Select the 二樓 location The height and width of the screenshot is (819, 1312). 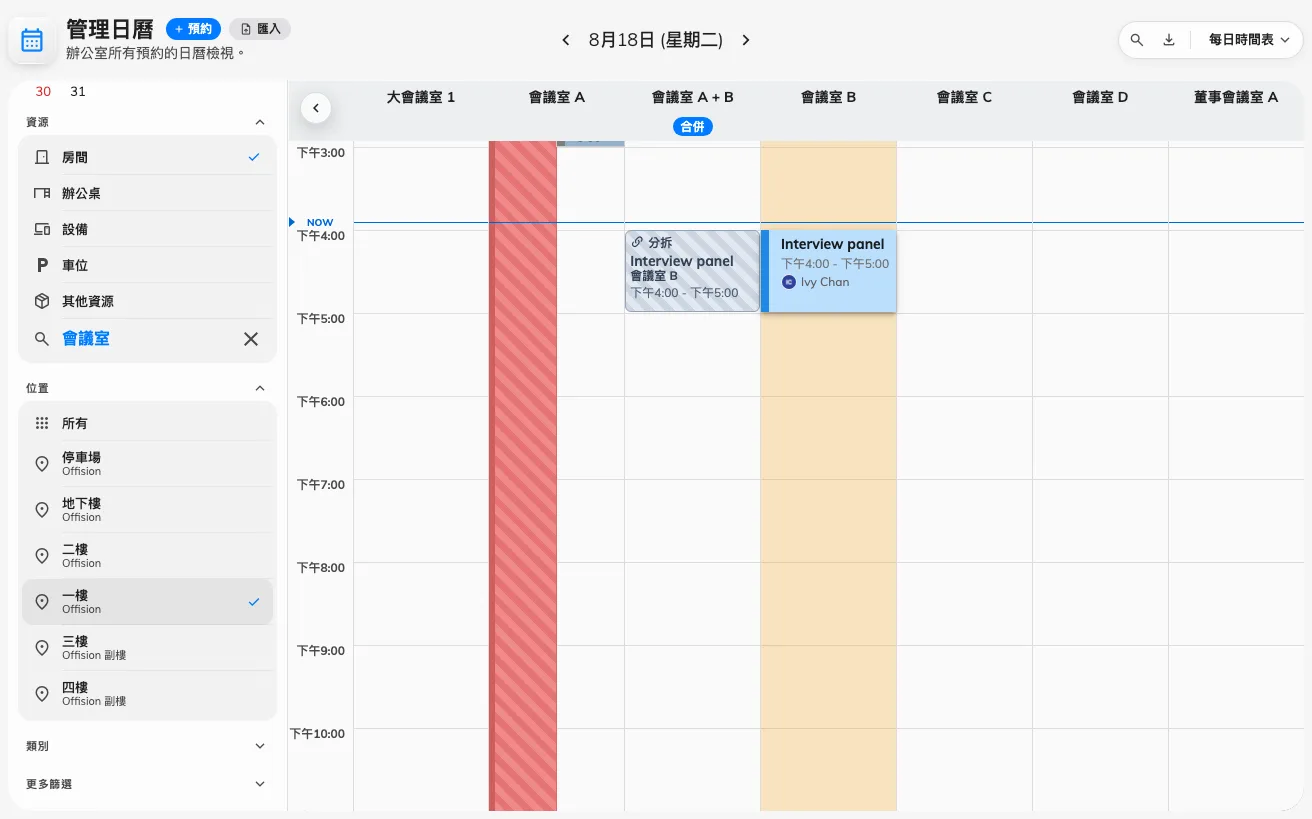pos(147,555)
